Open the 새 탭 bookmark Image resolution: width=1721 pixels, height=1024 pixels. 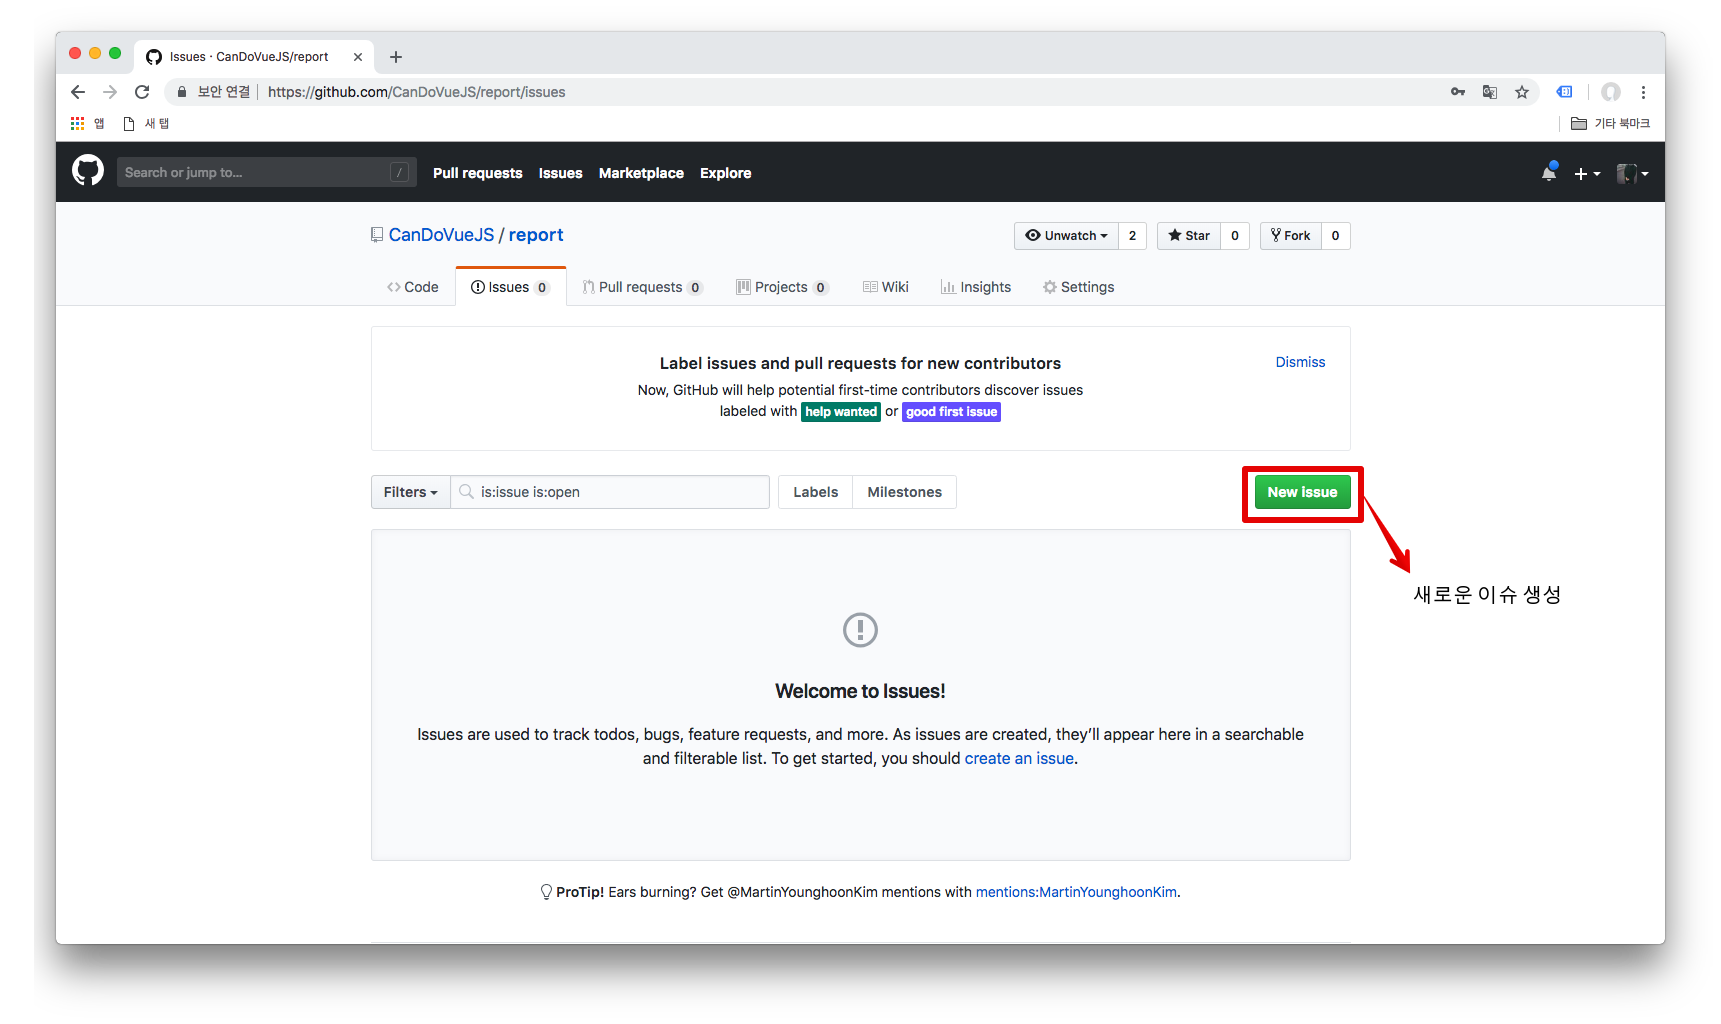pyautogui.click(x=146, y=123)
